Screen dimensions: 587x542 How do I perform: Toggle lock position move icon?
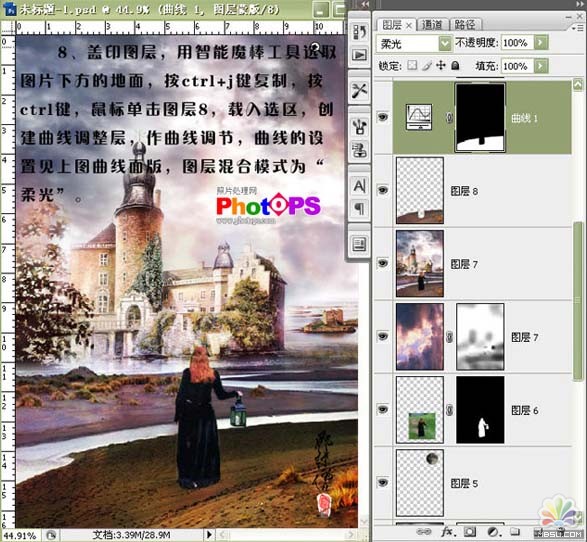(x=441, y=66)
